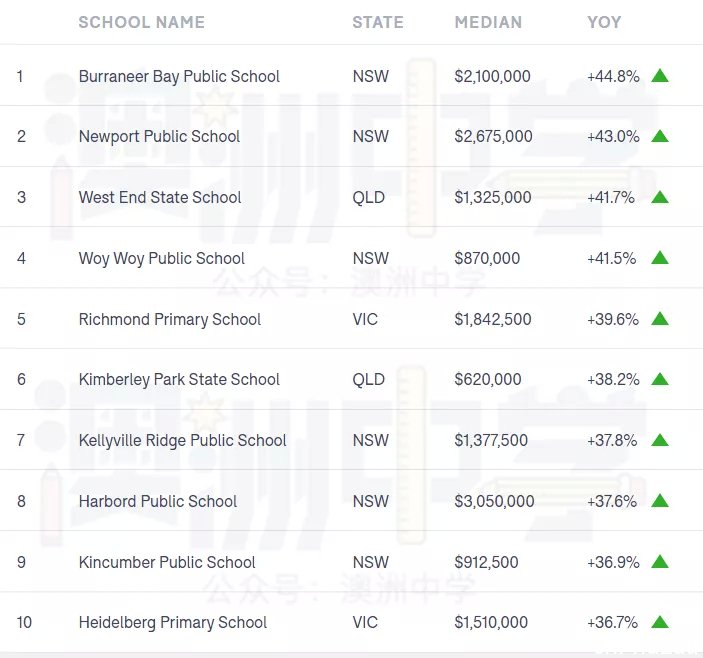Open Burraneer Bay Public School link

[179, 77]
